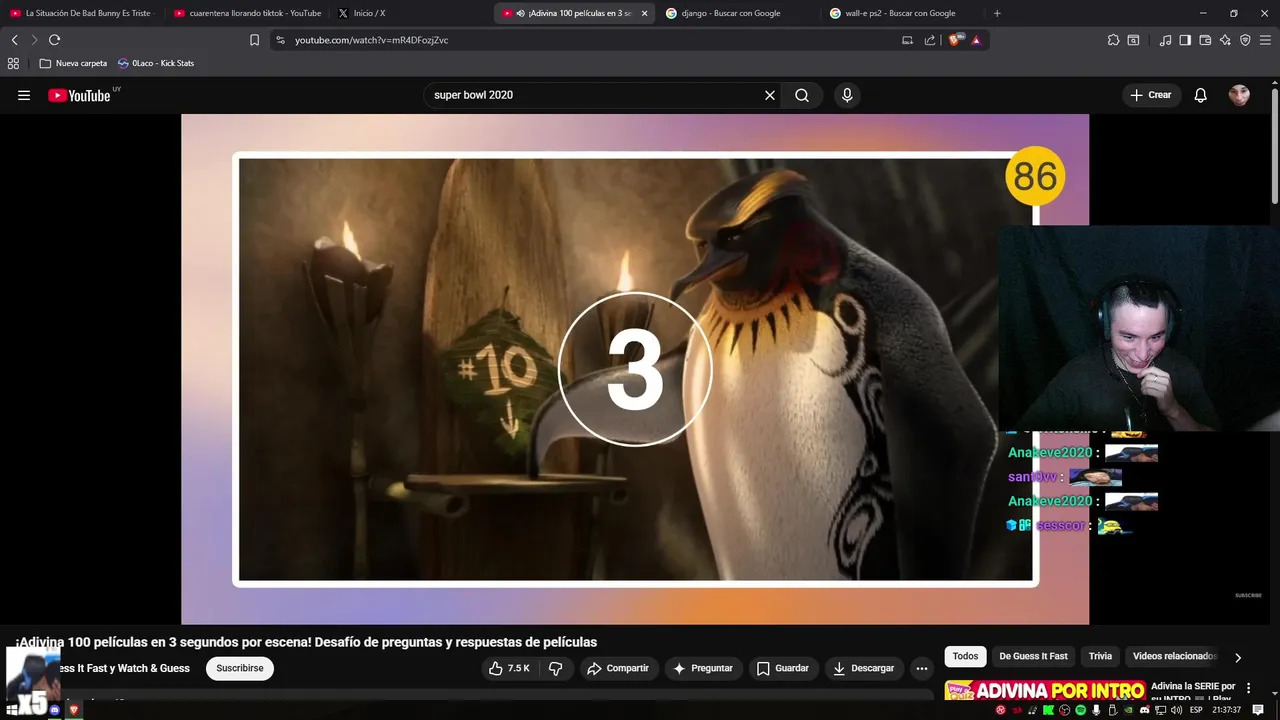Show next filter chips with arrow
Screen dimensions: 1280x720
[x=1238, y=657]
